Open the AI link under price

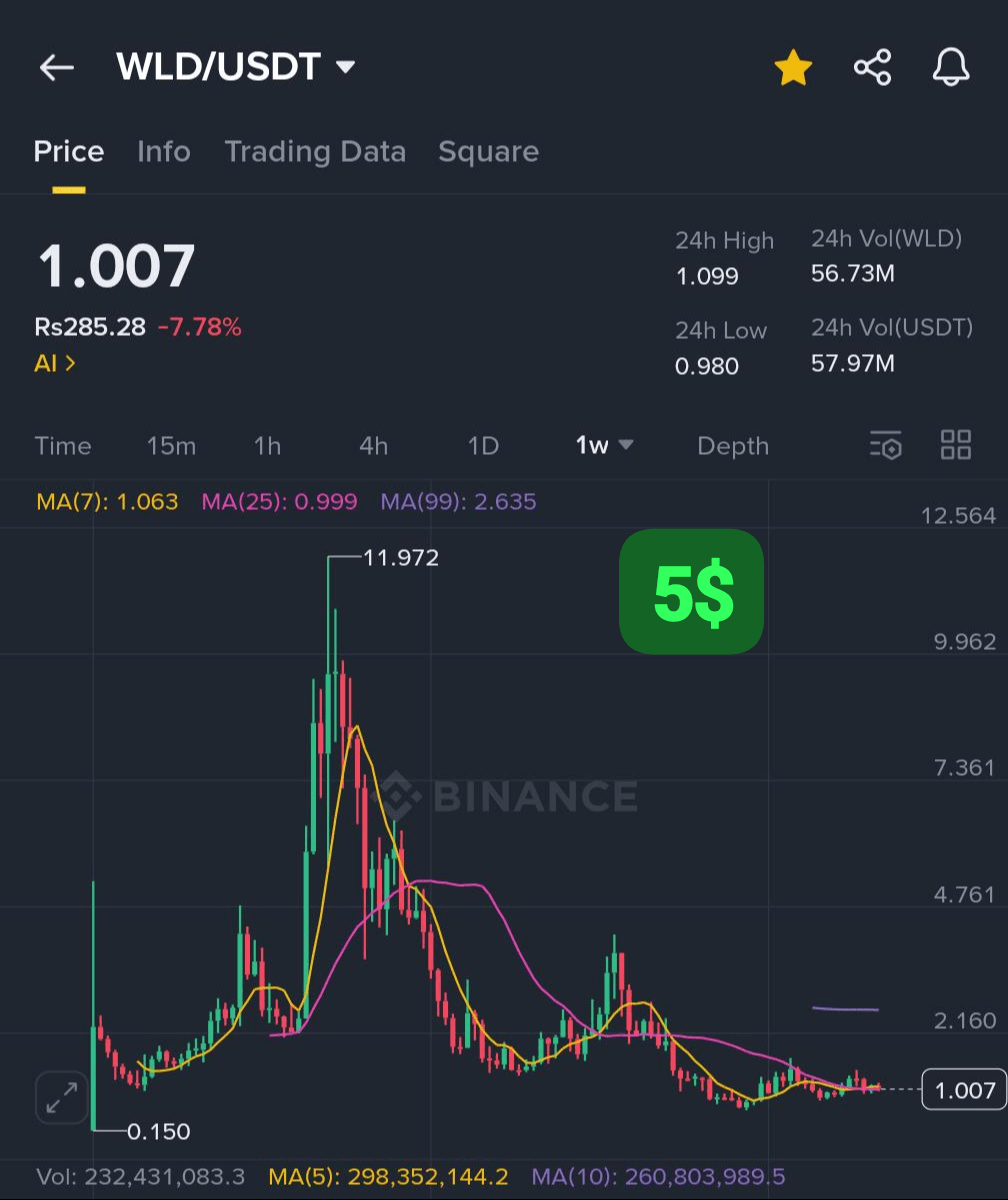pos(54,363)
